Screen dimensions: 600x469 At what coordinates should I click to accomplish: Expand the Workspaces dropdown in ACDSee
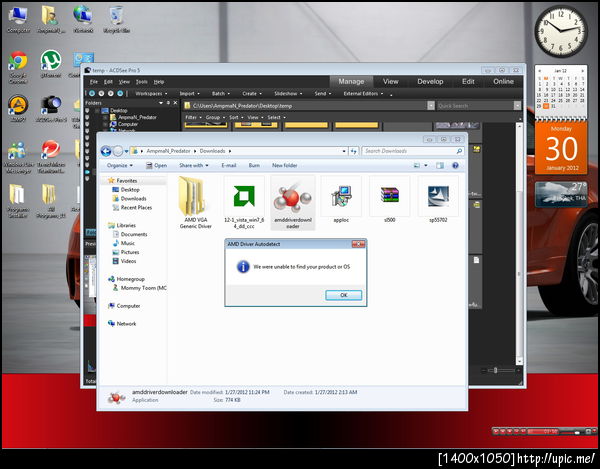point(151,94)
